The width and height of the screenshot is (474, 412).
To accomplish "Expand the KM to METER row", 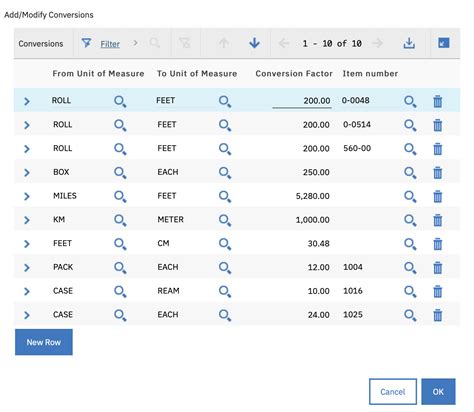I will (27, 220).
